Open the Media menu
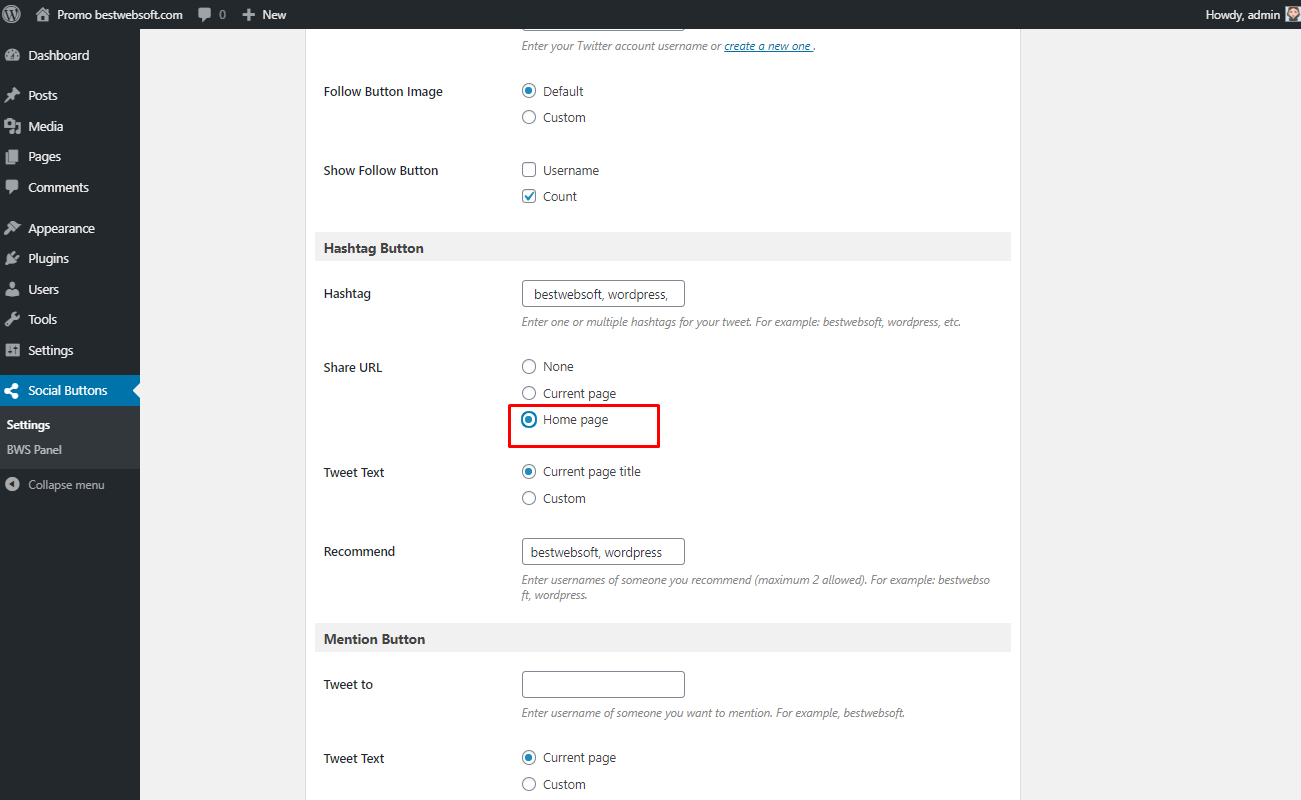This screenshot has width=1301, height=800. pyautogui.click(x=70, y=126)
